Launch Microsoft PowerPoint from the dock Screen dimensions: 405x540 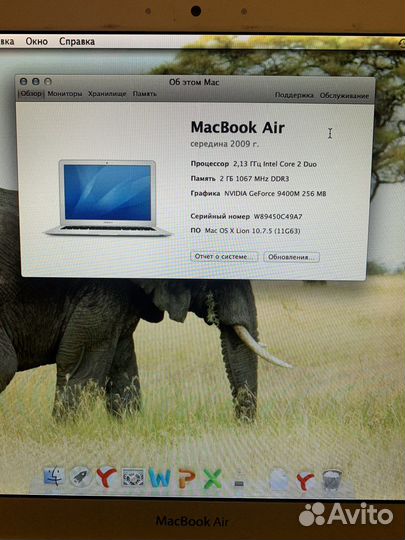point(187,478)
